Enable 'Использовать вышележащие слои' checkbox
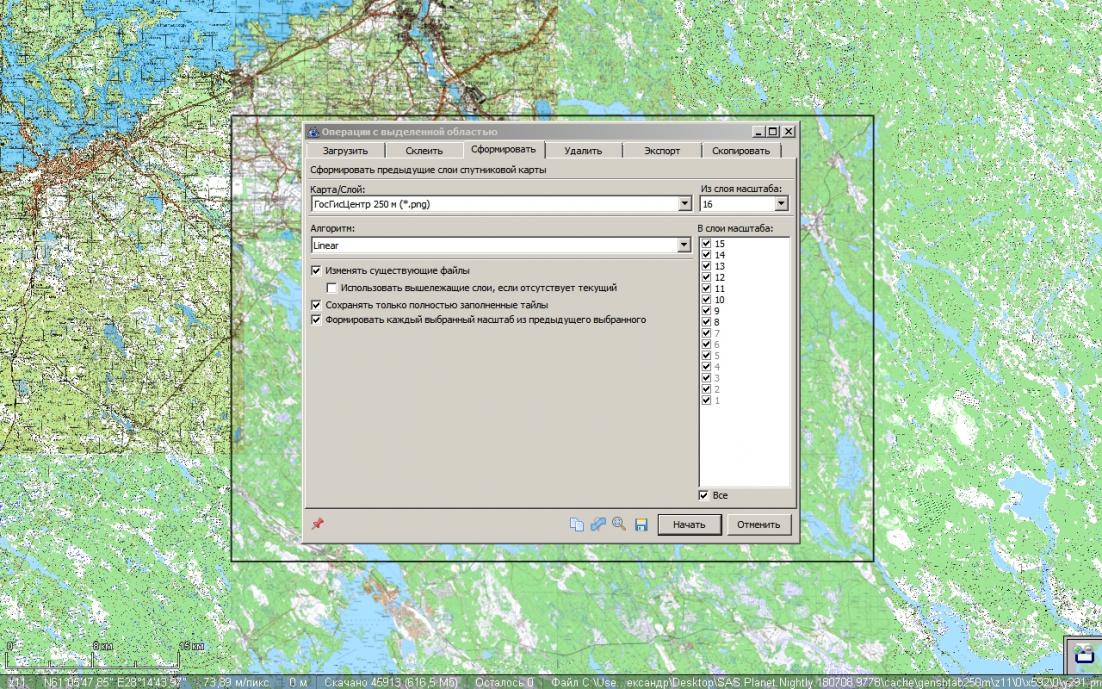The width and height of the screenshot is (1102, 689). (332, 288)
